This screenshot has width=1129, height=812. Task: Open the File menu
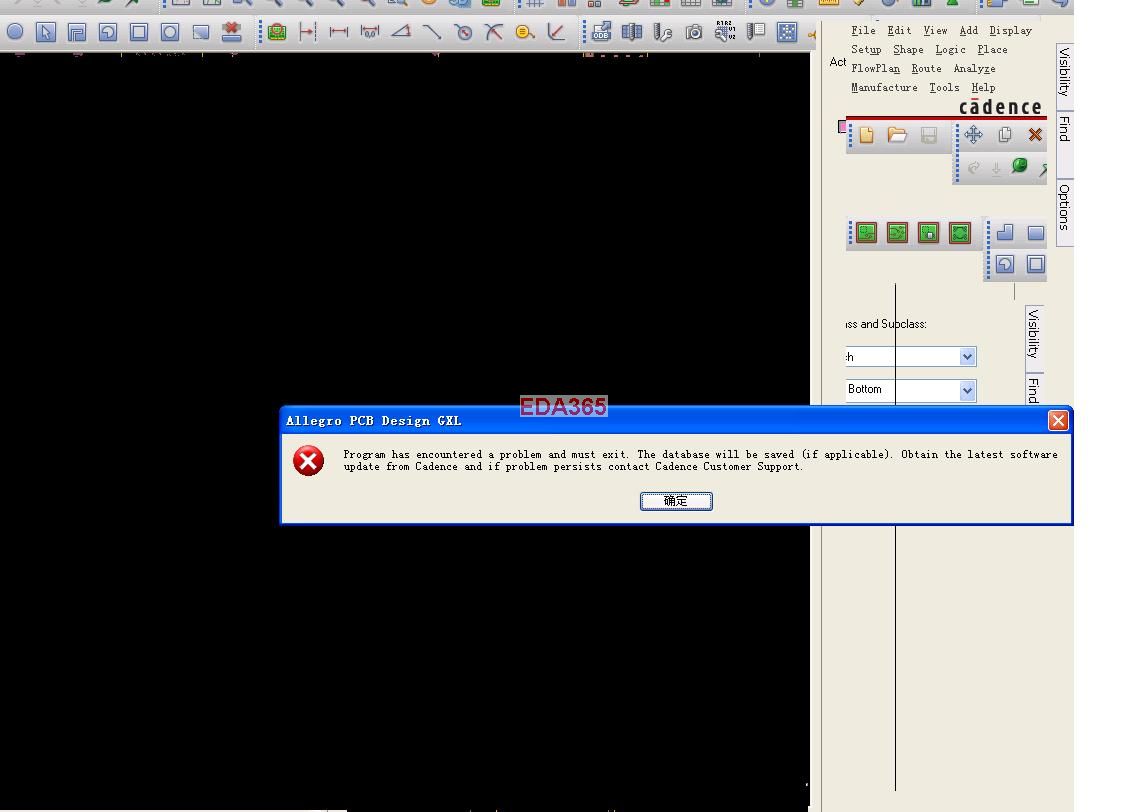[x=863, y=30]
